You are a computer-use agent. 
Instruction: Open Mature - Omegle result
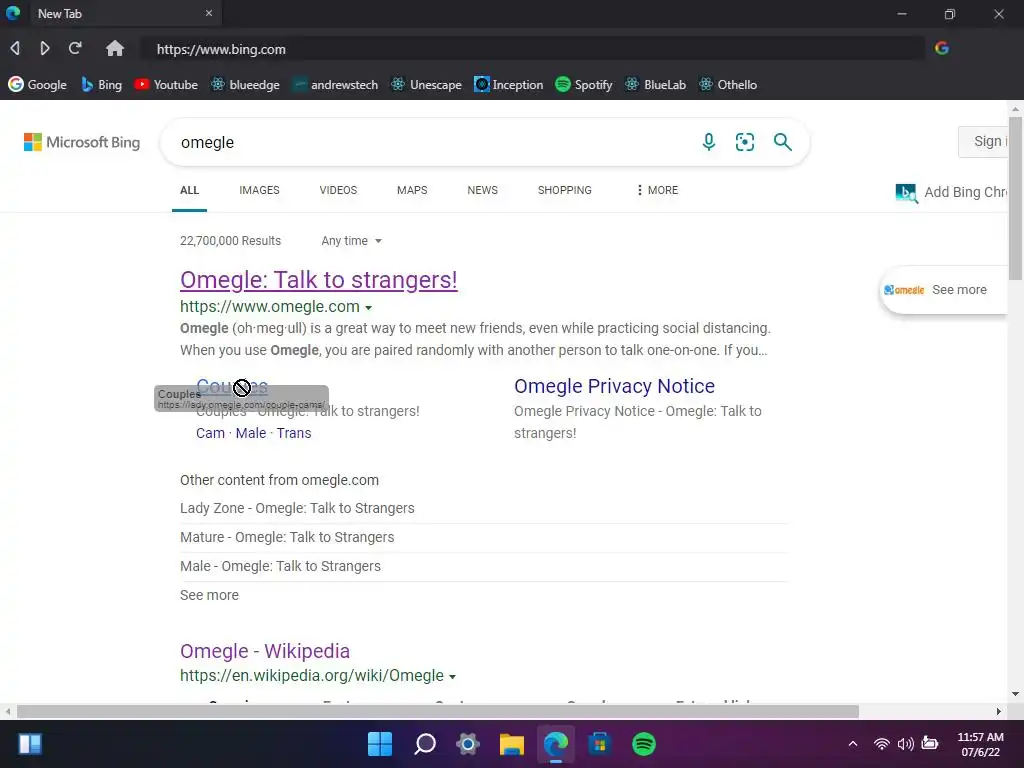[x=287, y=537]
